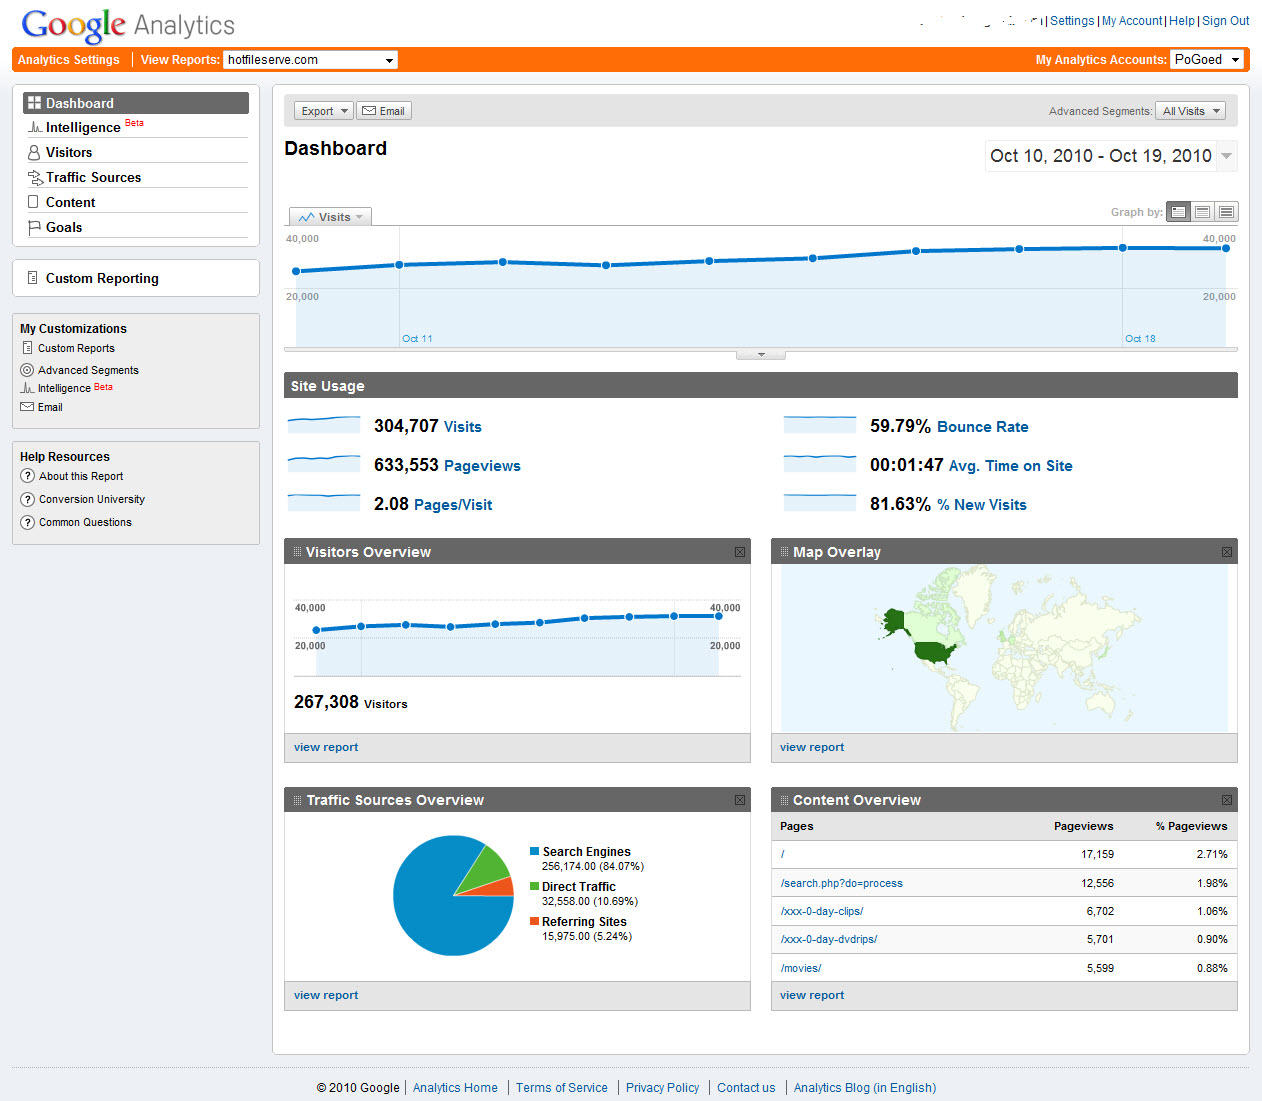Screen dimensions: 1262x1101
Task: Click the United States on map overlay
Action: pos(935,653)
